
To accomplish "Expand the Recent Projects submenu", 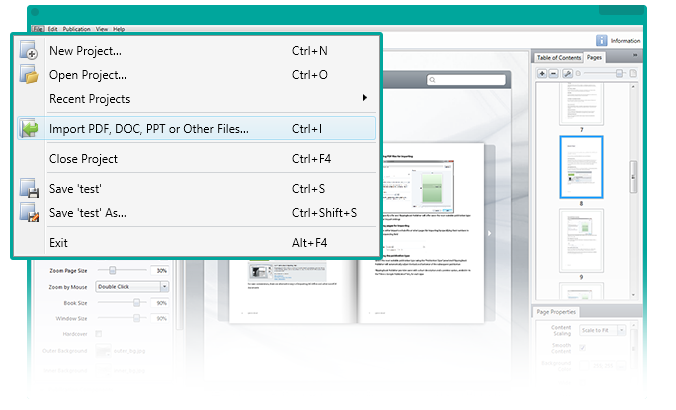I will [197, 99].
